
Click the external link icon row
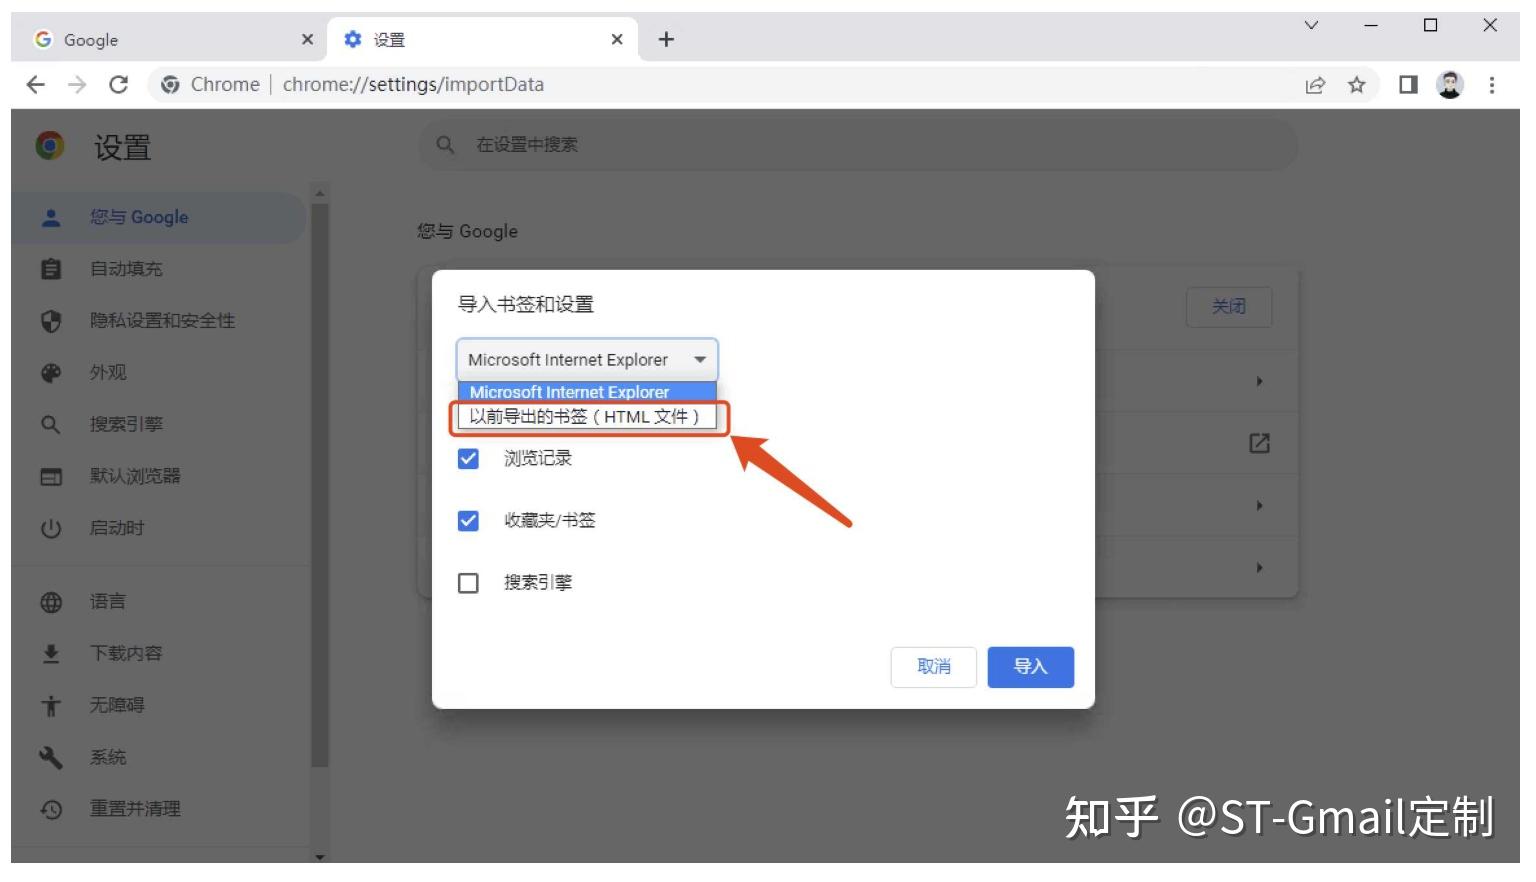pyautogui.click(x=1259, y=443)
